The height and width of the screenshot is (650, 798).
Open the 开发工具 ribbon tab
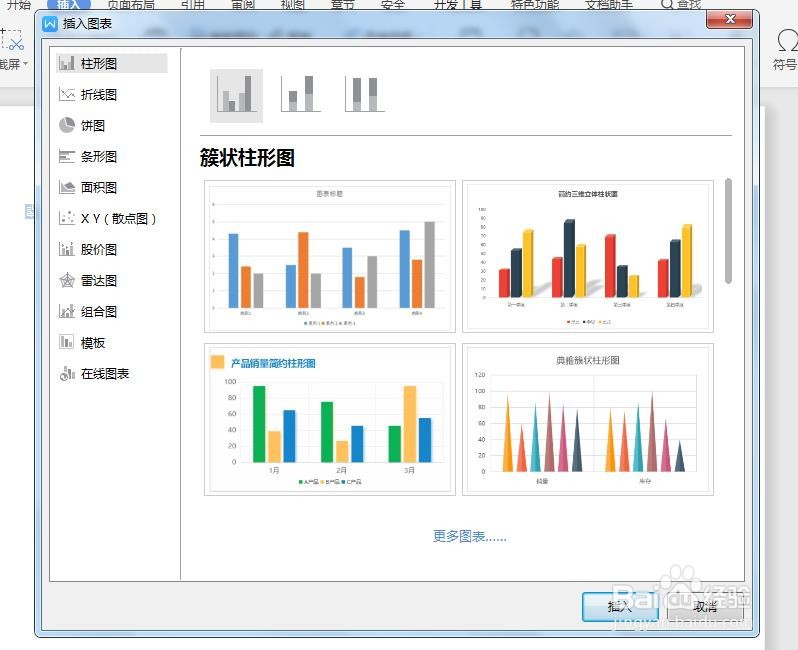458,5
